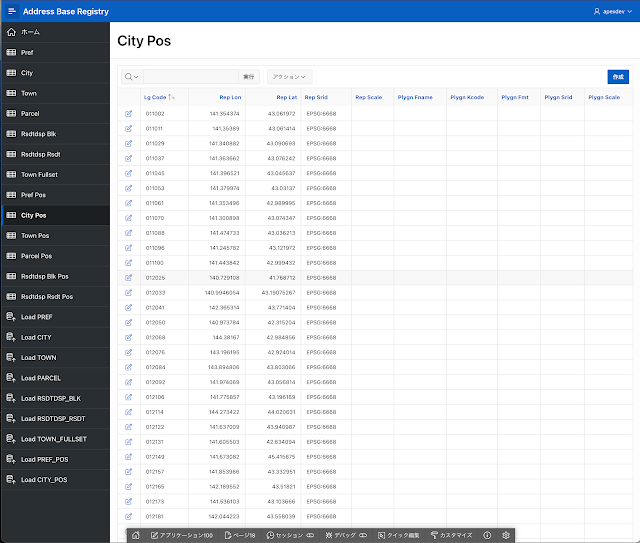Open アプリケーション100 in developer toolbar
Viewport: 640px width, 543px height.
point(182,535)
